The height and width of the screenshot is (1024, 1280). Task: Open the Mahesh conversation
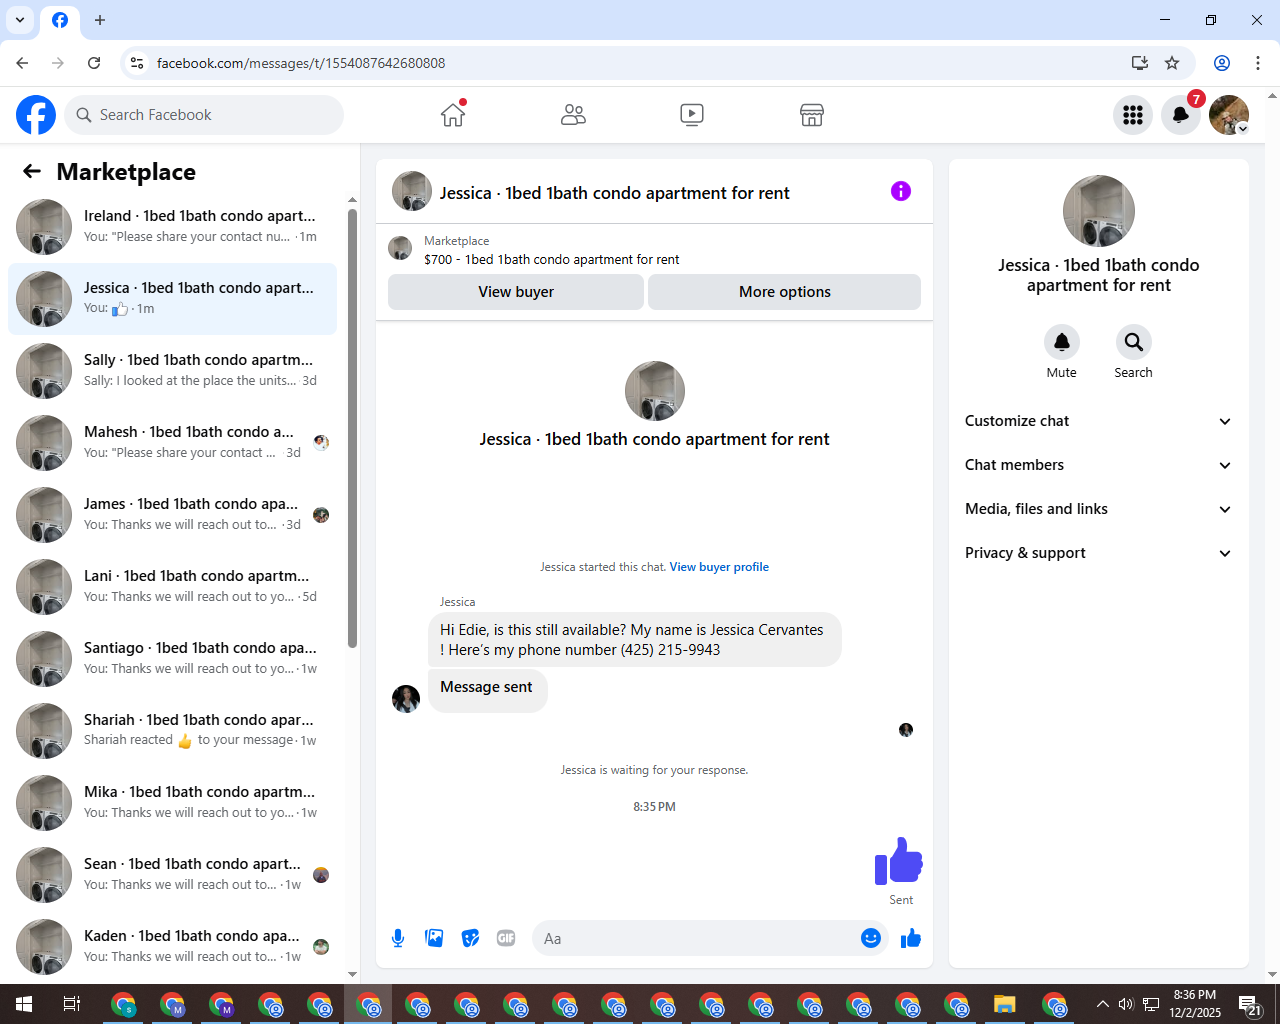click(x=172, y=443)
